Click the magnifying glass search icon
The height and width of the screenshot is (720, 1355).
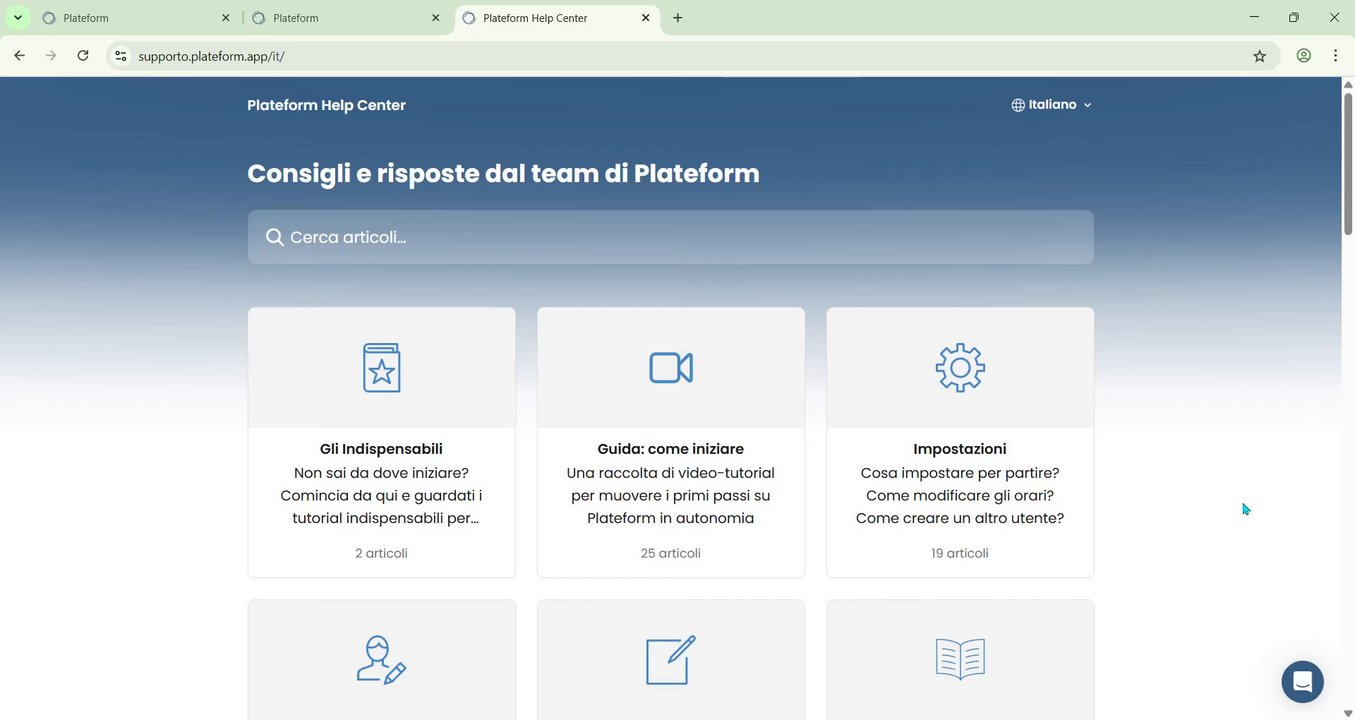(275, 237)
